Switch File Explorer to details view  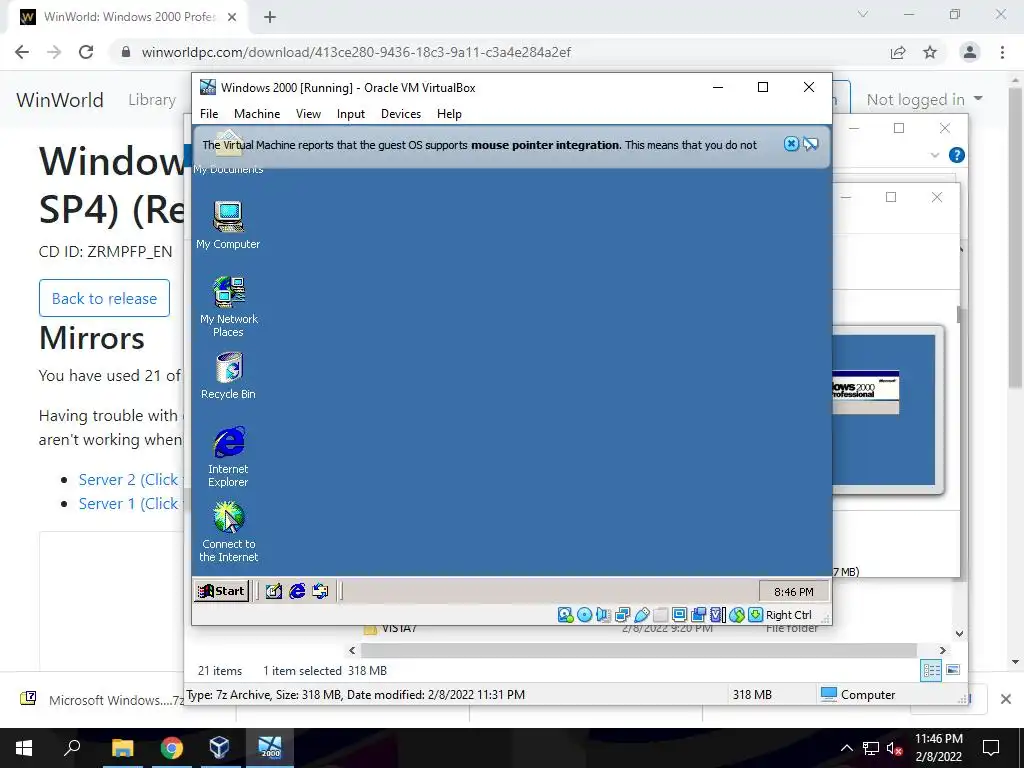point(931,671)
